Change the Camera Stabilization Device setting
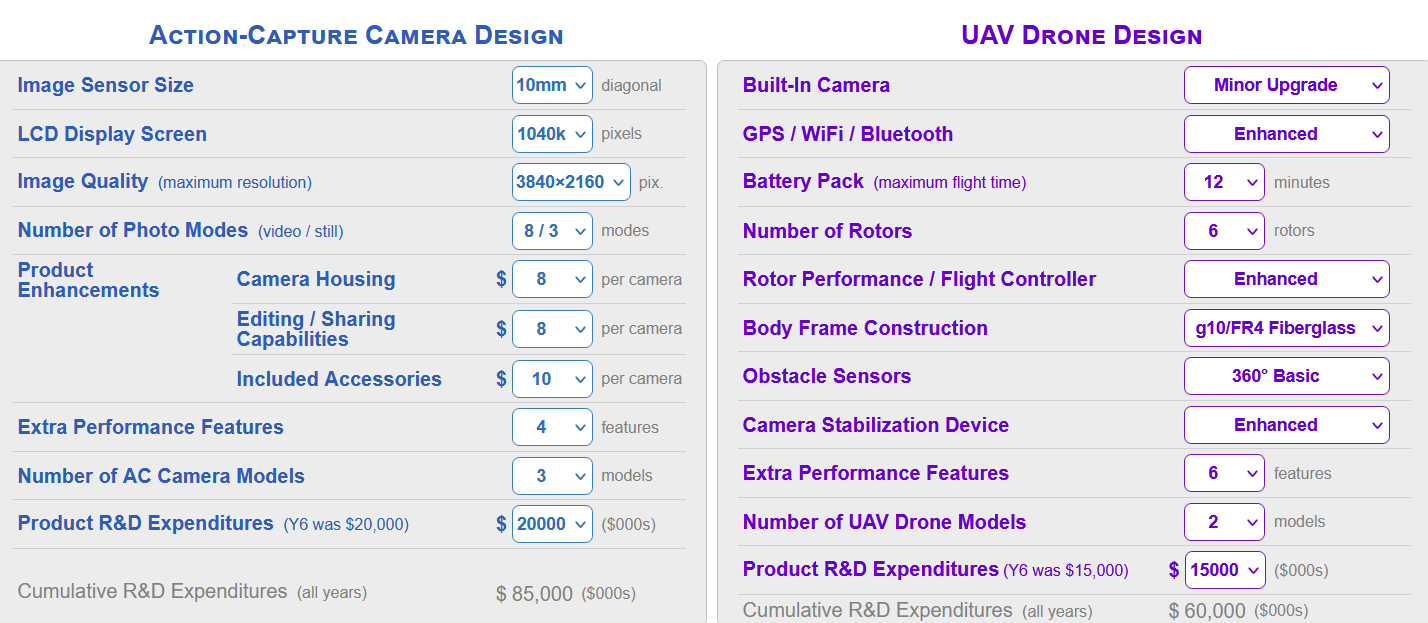1428x623 pixels. [x=1286, y=424]
